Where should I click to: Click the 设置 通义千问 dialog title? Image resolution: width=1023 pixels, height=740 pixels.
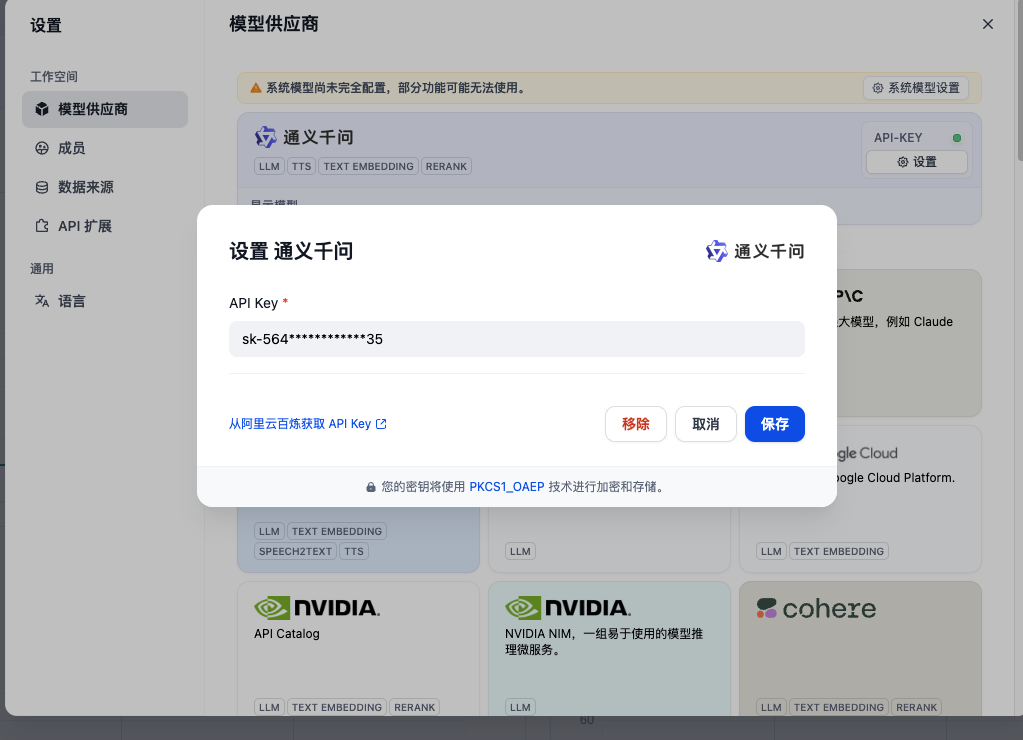[x=291, y=251]
